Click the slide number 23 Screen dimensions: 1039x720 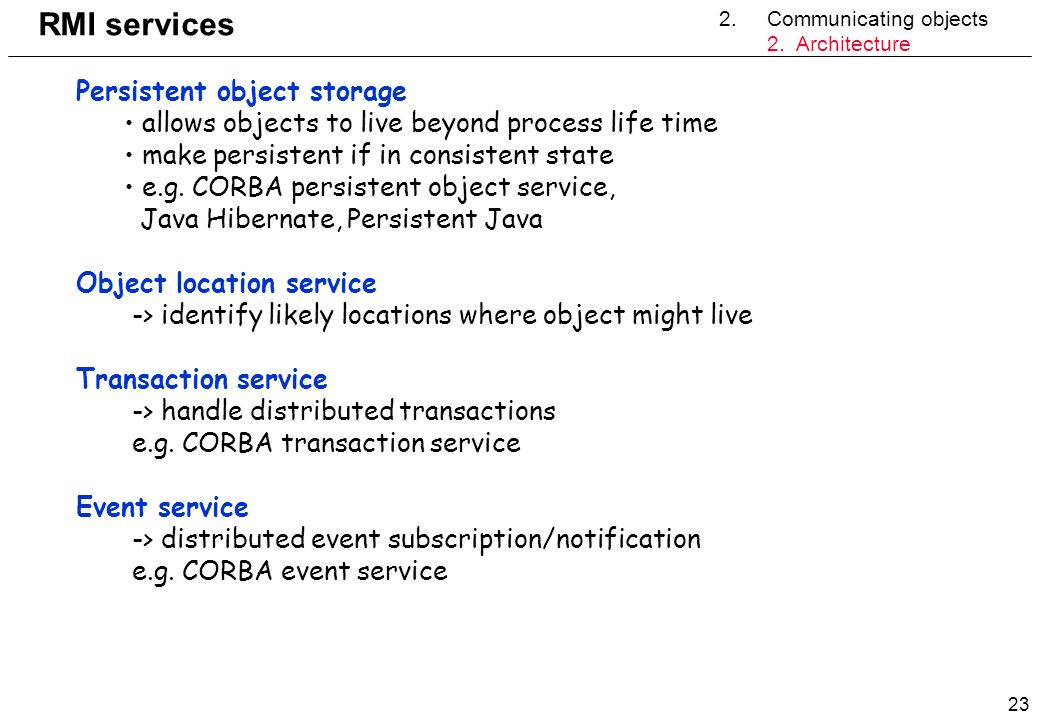(x=1018, y=703)
